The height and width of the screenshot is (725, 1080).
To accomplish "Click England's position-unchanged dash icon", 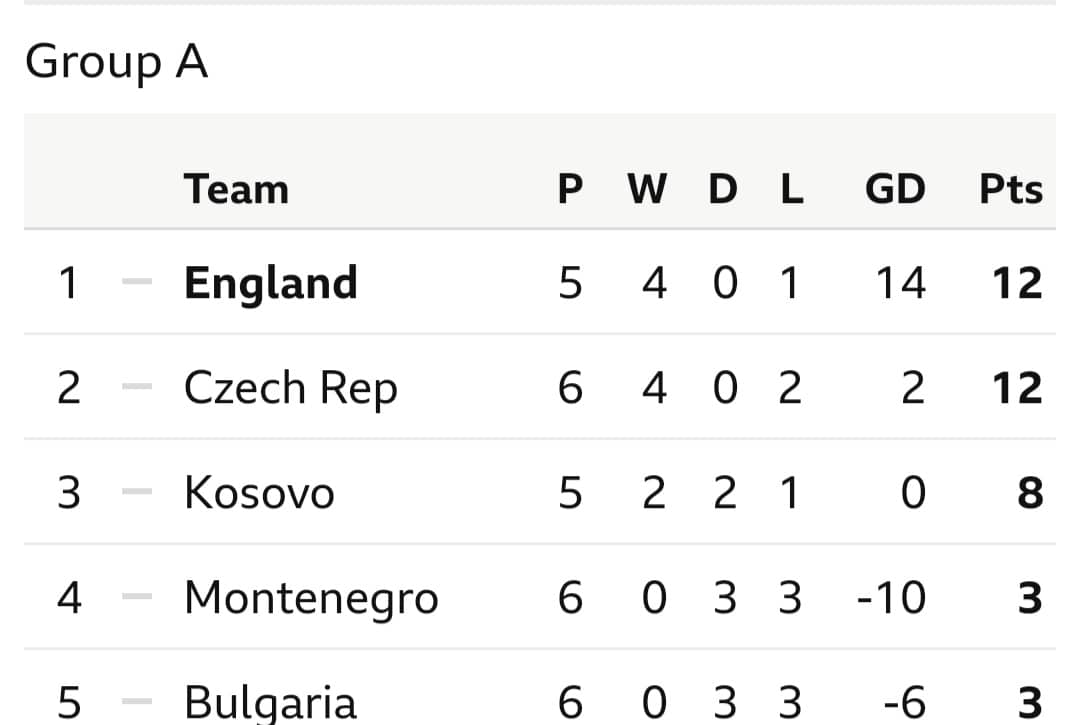I will click(136, 281).
